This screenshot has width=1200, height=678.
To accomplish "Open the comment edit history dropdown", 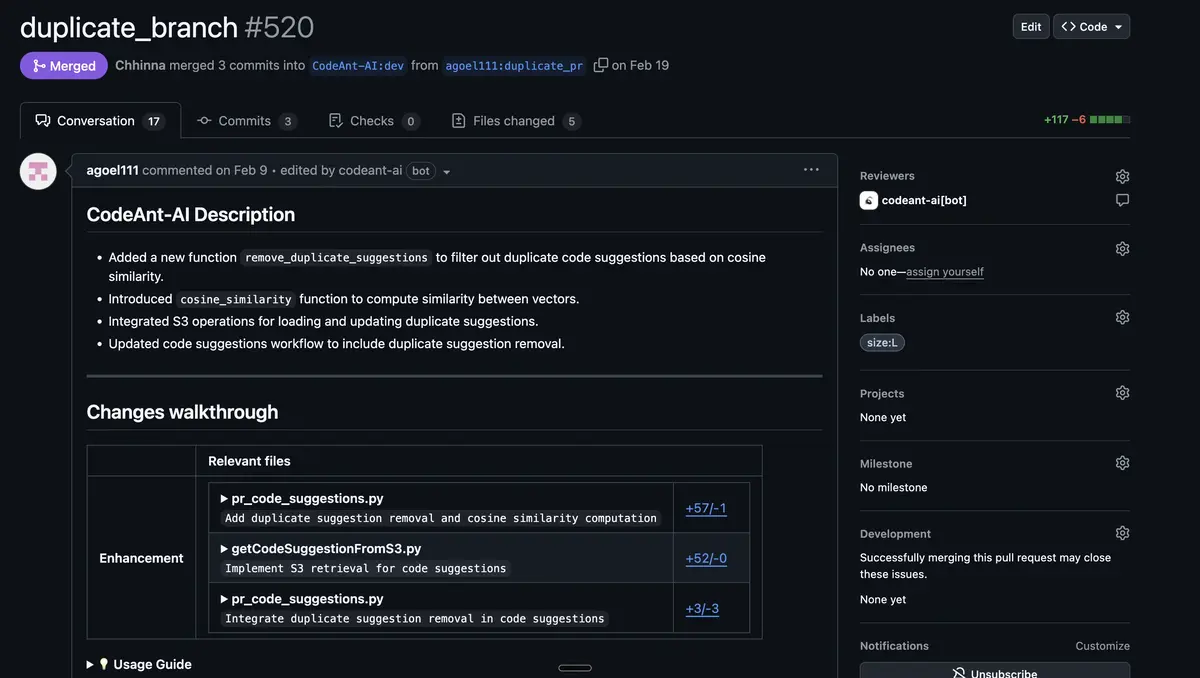I will pos(446,171).
